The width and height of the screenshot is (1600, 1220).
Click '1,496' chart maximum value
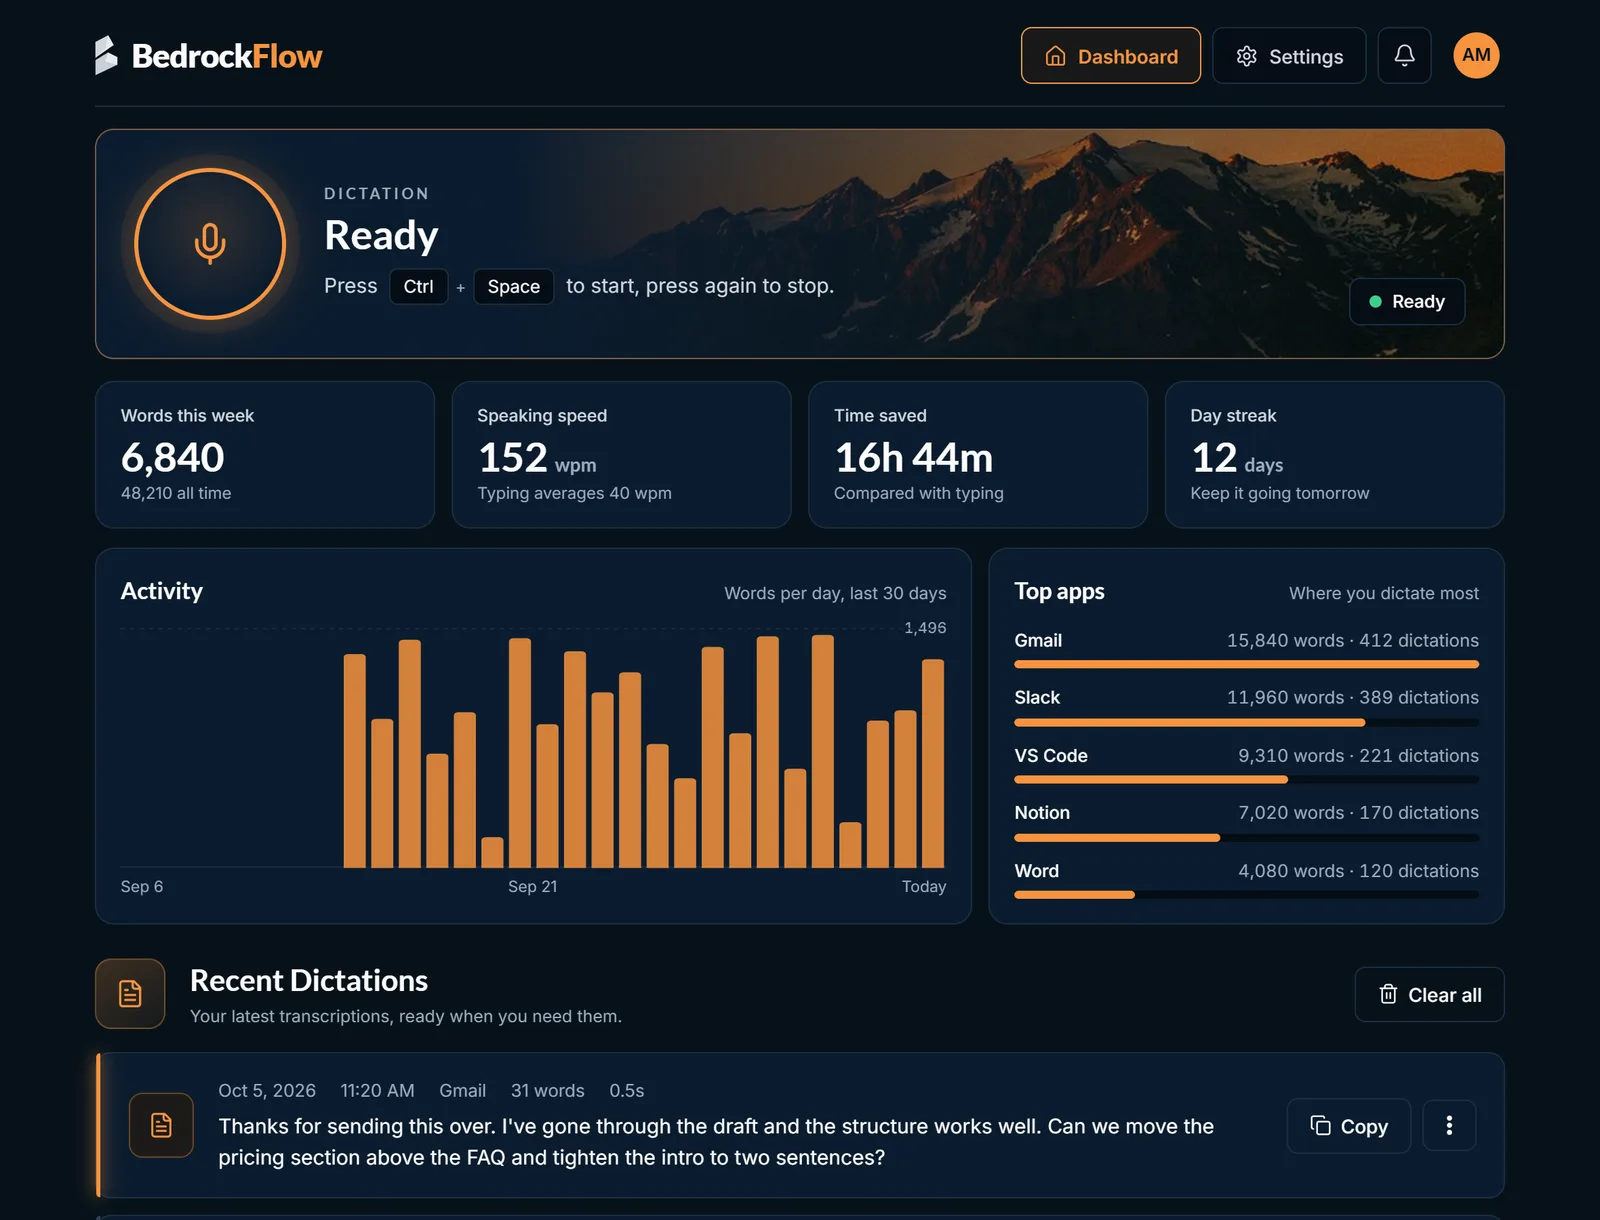pos(925,628)
